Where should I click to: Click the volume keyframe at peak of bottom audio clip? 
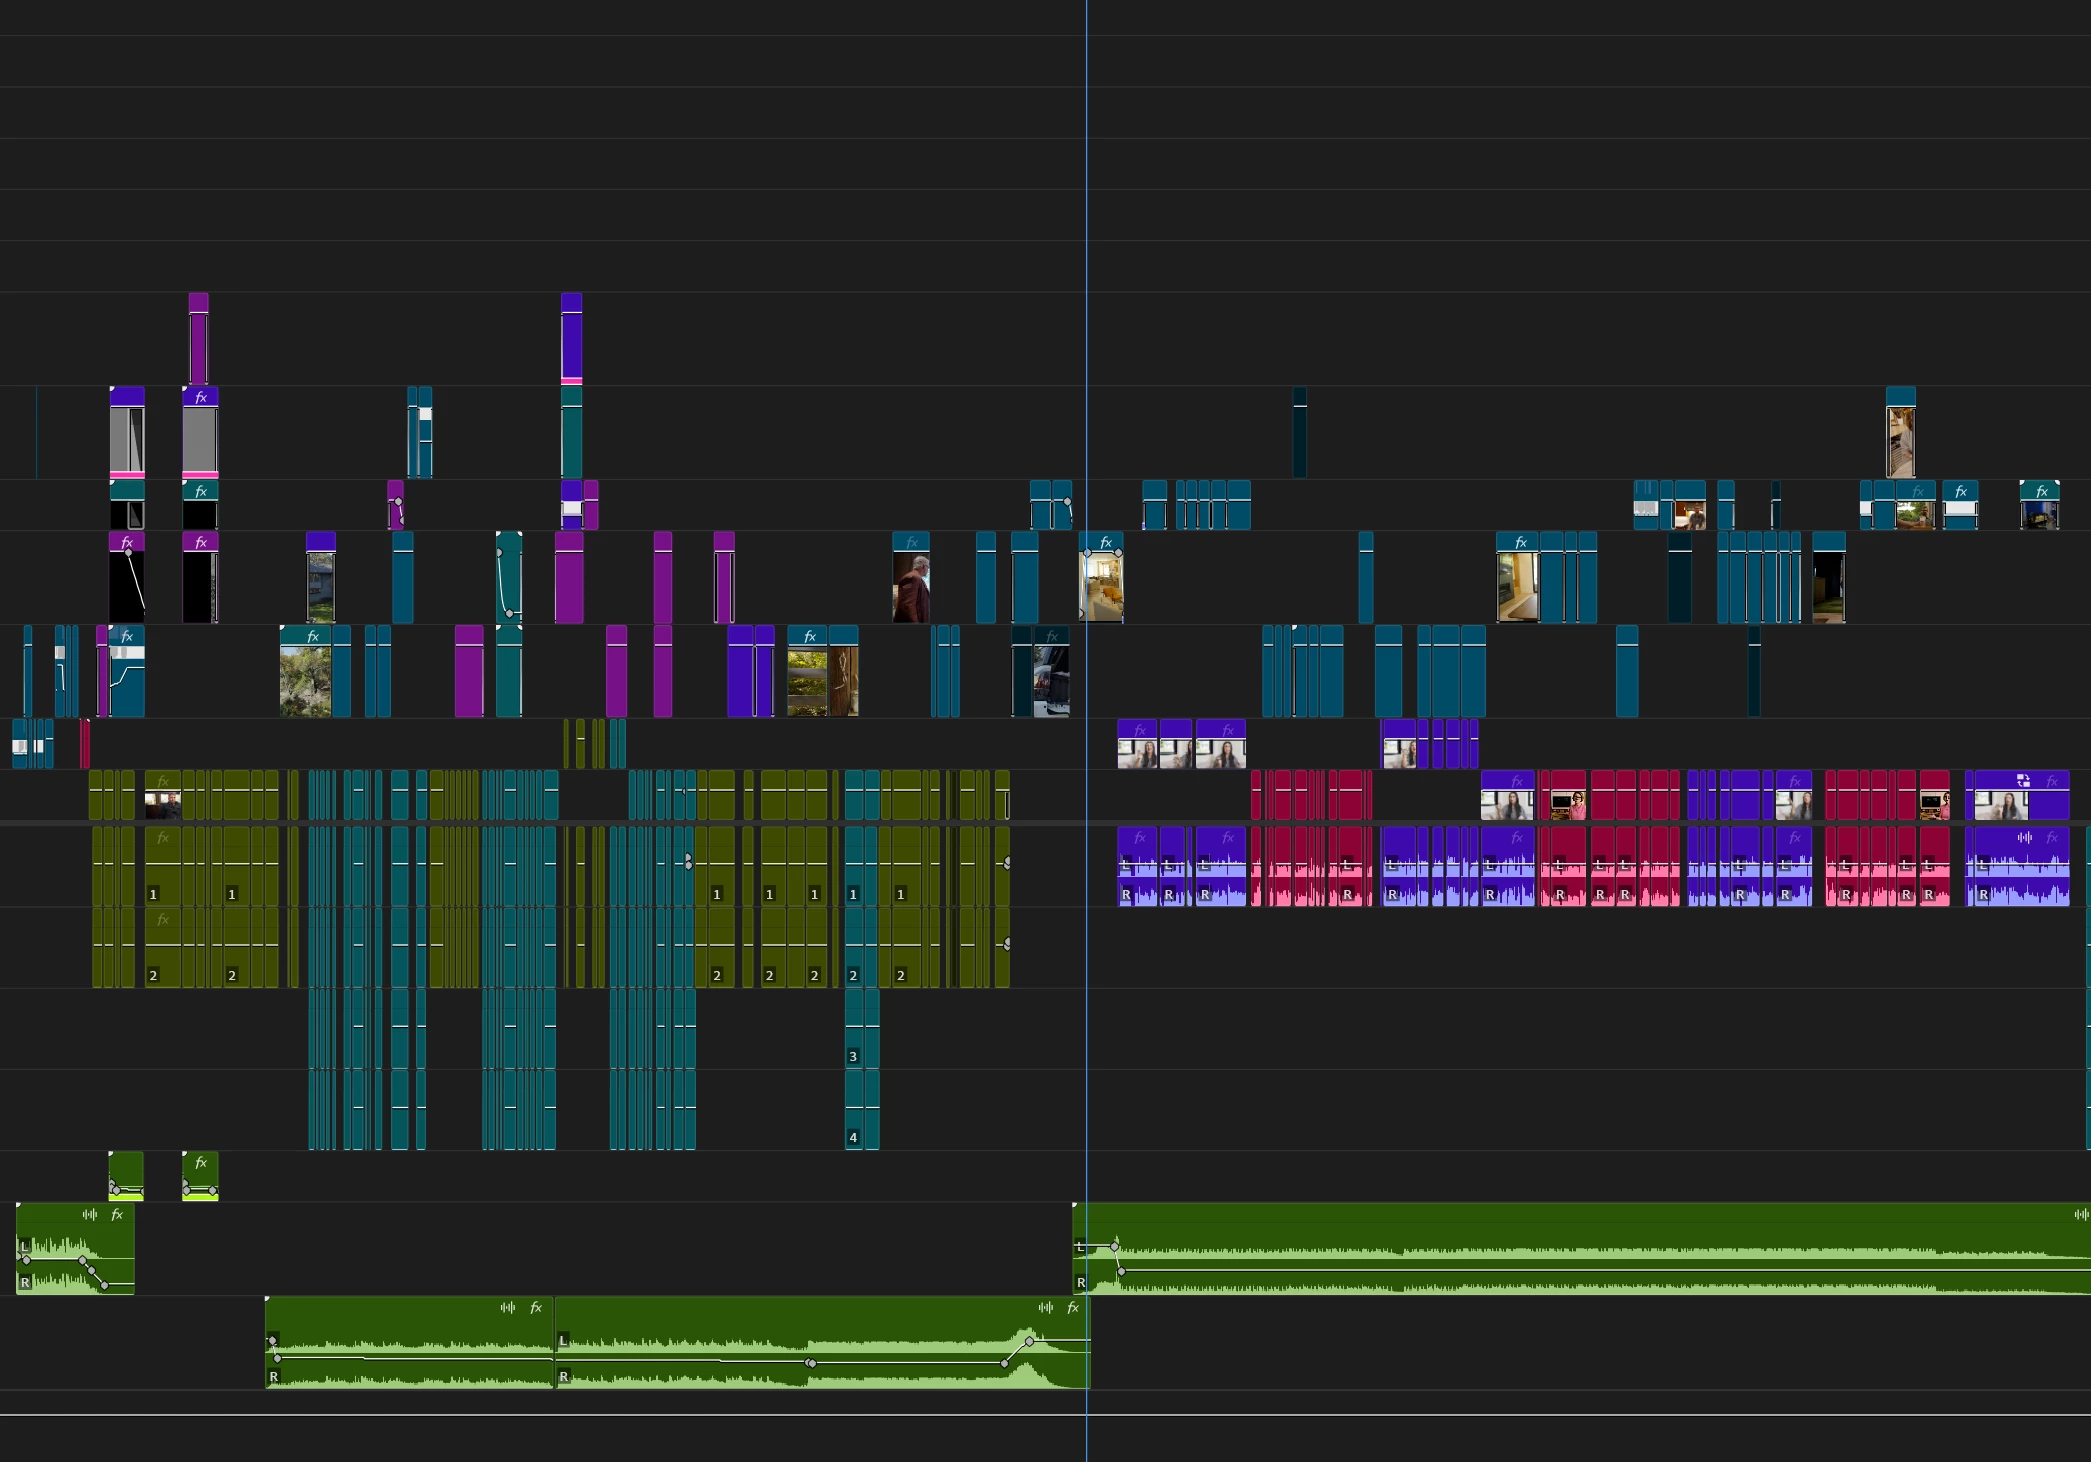[1029, 1341]
